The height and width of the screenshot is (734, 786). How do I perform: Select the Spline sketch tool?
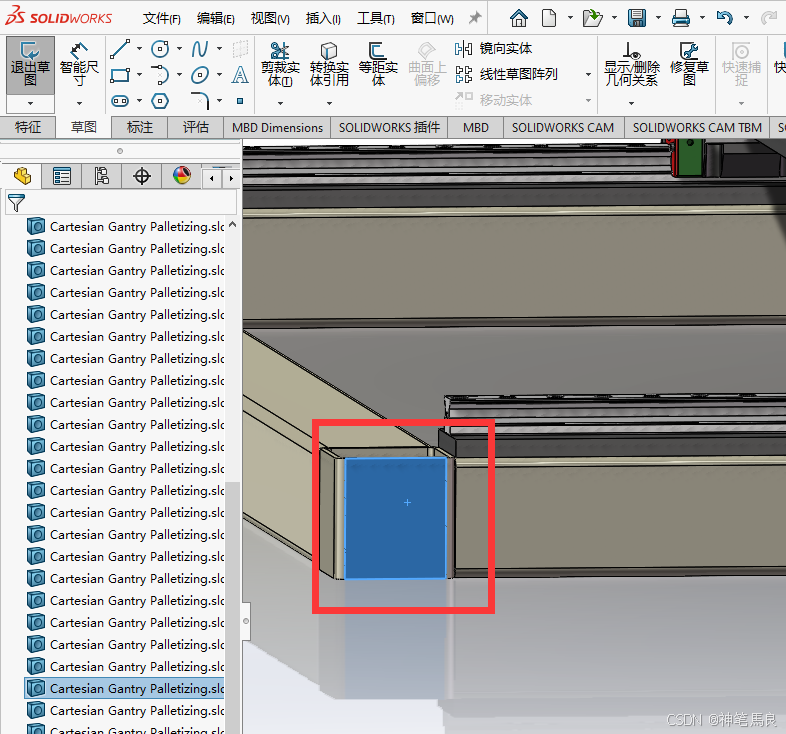(x=200, y=49)
